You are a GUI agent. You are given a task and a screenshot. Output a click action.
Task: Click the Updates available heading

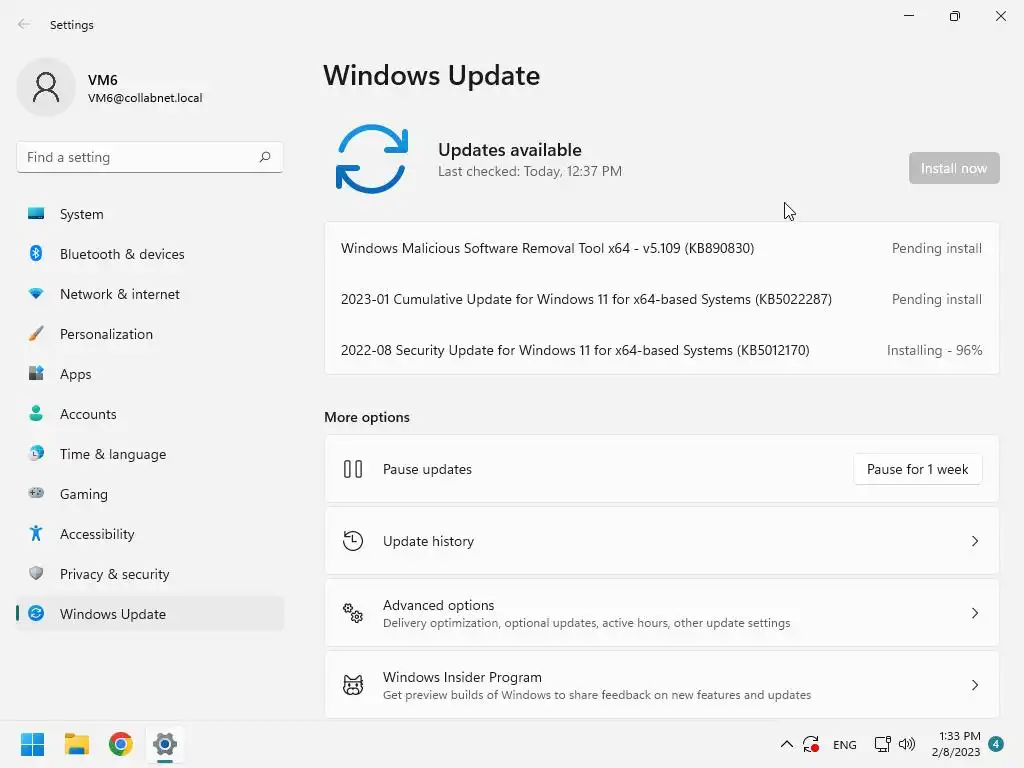coord(509,150)
